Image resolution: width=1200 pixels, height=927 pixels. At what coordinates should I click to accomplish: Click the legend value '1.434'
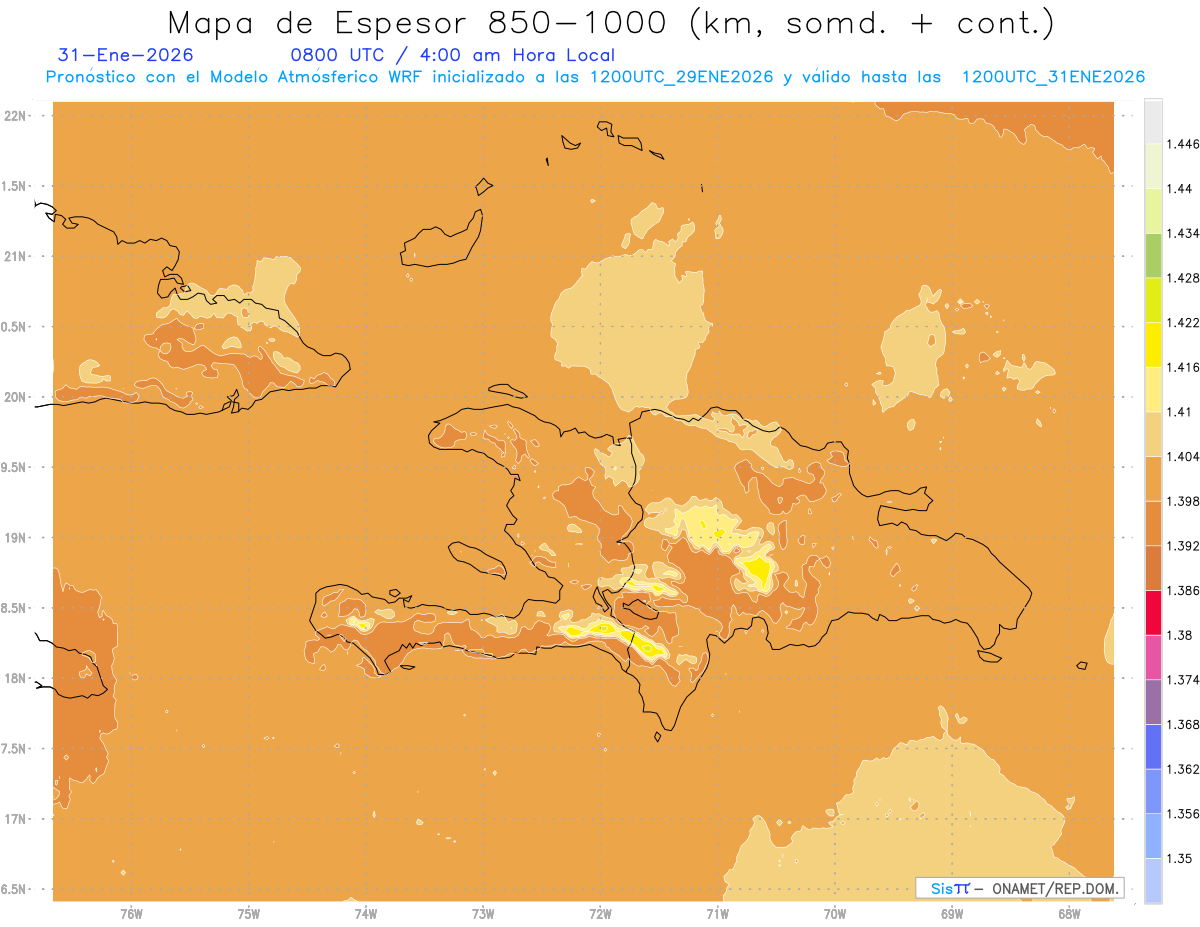pyautogui.click(x=1184, y=233)
